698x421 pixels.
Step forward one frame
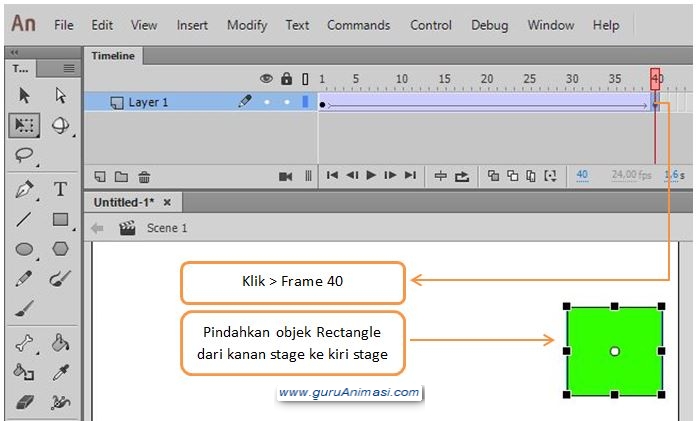(x=390, y=175)
